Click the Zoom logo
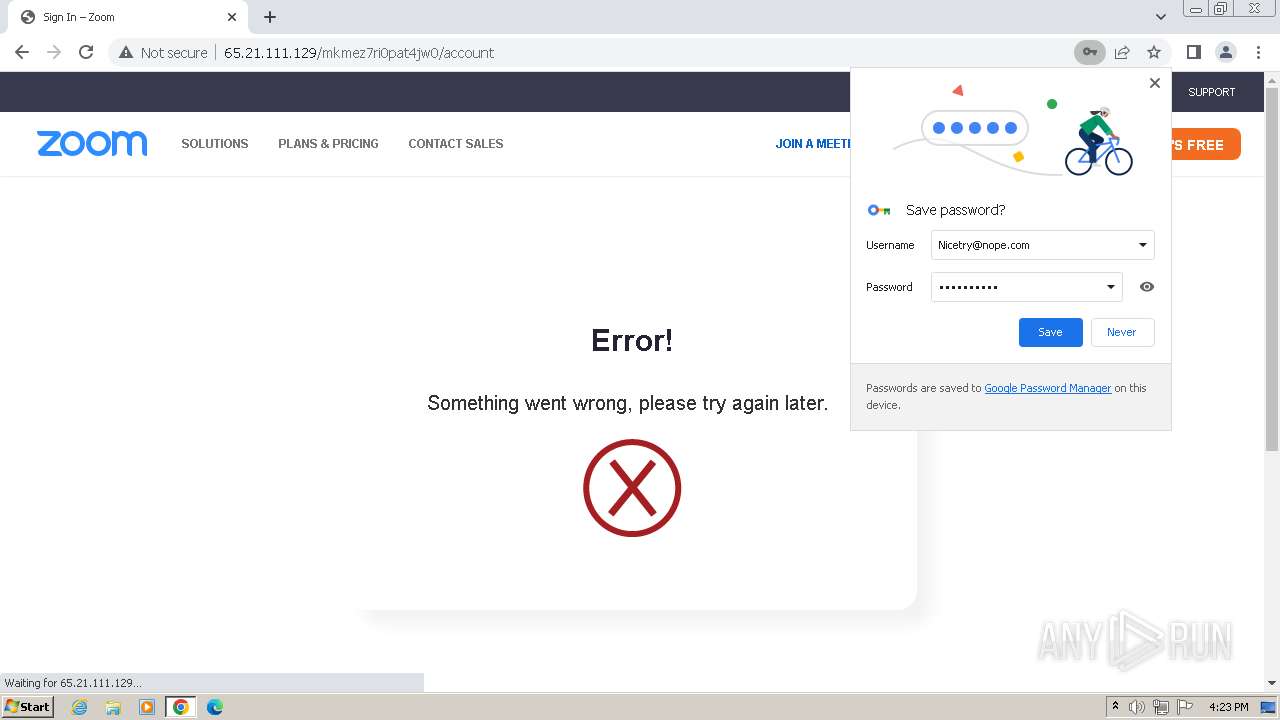 (92, 144)
